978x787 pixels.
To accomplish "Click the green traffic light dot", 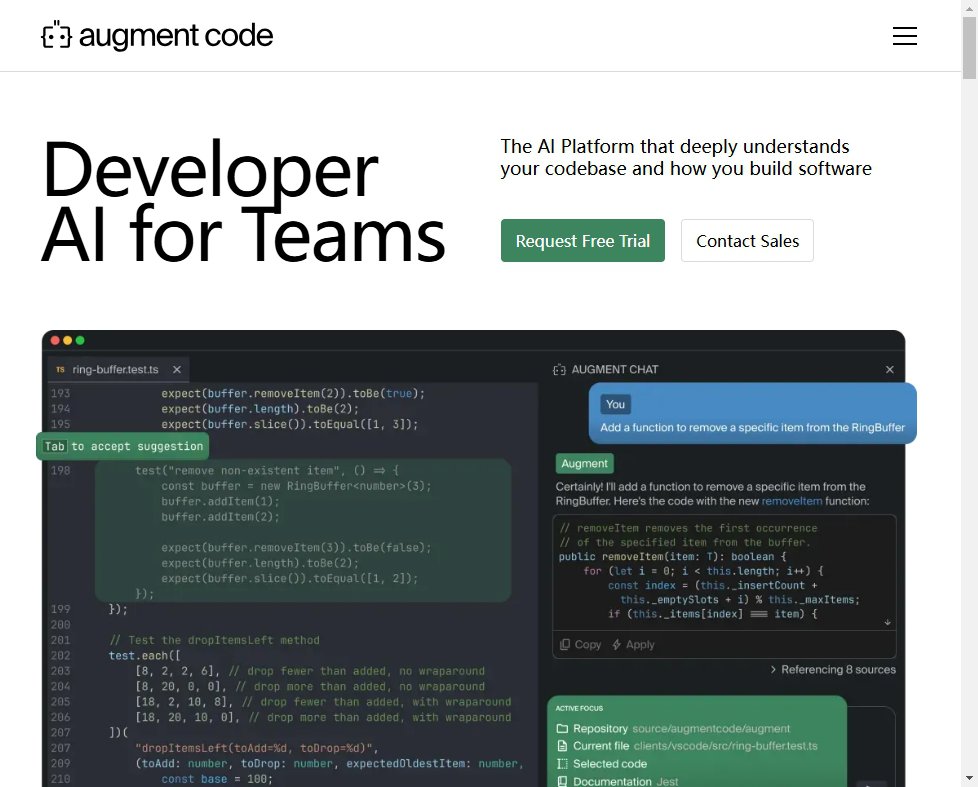I will point(80,340).
